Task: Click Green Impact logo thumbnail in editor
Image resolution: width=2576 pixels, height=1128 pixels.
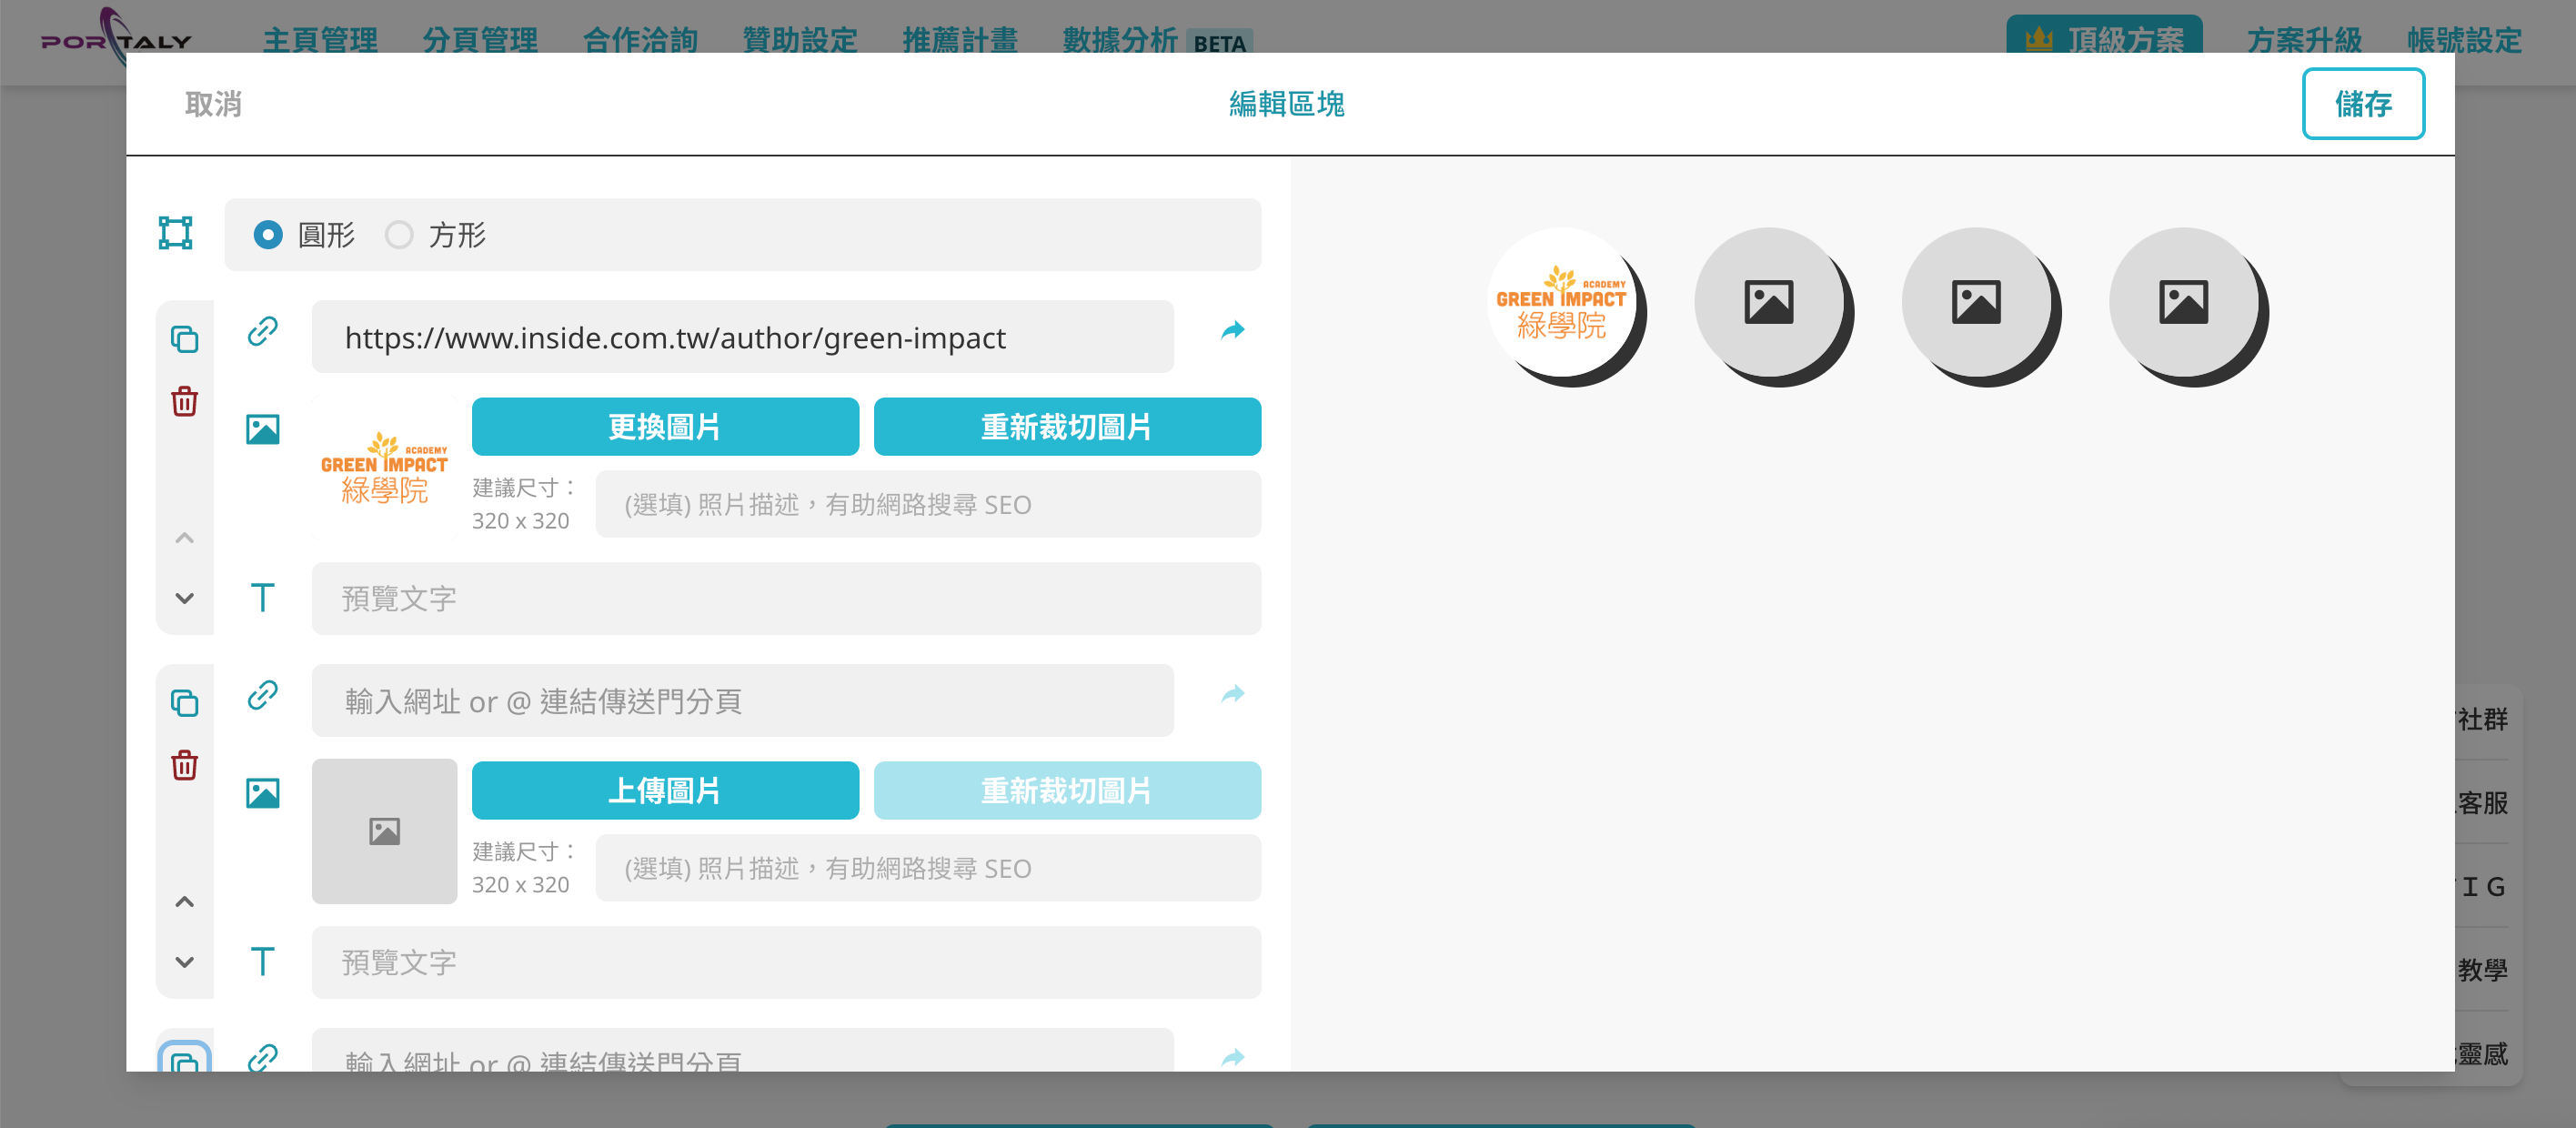Action: [385, 468]
